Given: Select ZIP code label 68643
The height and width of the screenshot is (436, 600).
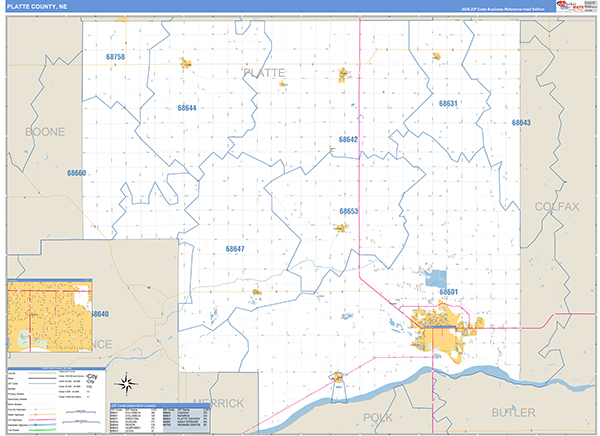Looking at the screenshot, I should [521, 122].
